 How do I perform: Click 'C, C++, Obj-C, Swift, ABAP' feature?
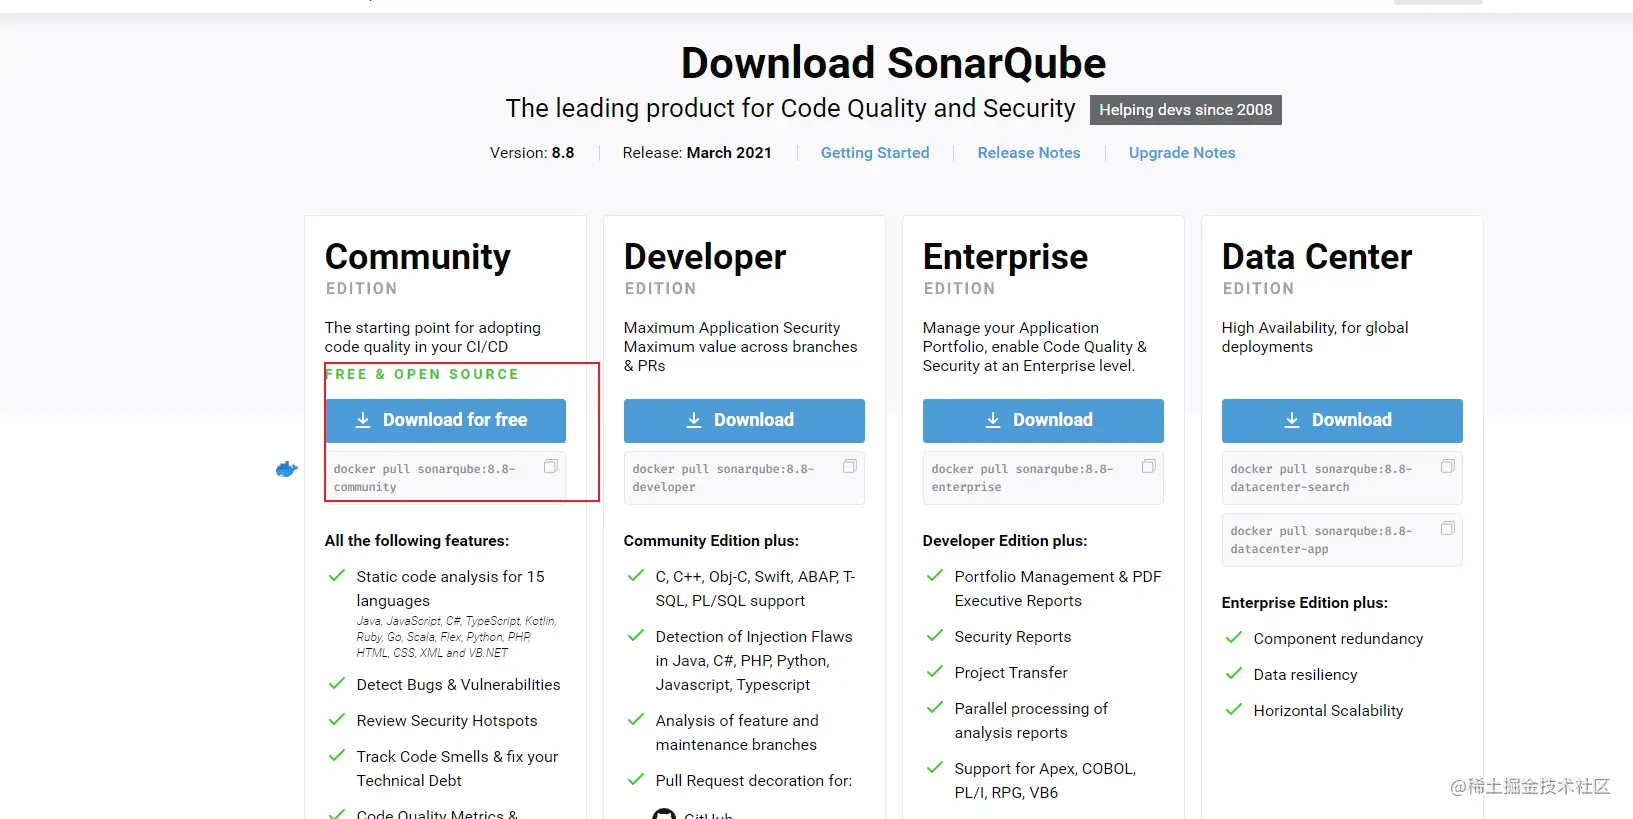[x=755, y=589]
